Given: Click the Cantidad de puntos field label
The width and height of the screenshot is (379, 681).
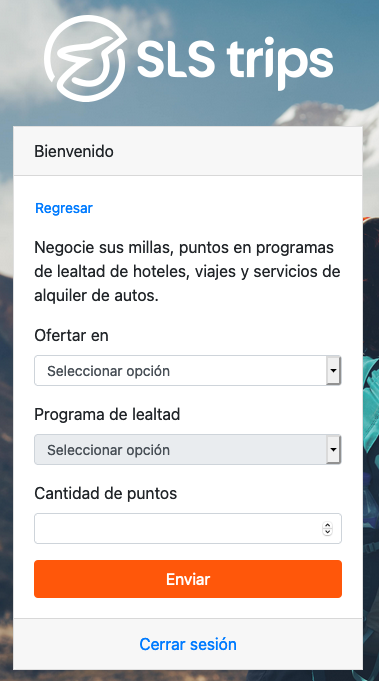Looking at the screenshot, I should pyautogui.click(x=105, y=493).
